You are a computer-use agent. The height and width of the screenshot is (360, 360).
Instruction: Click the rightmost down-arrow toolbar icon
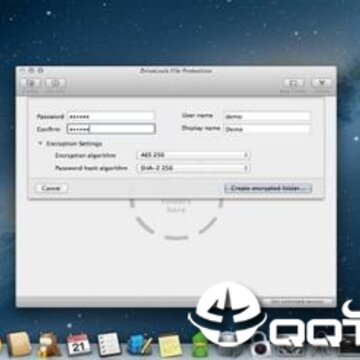click(x=321, y=83)
